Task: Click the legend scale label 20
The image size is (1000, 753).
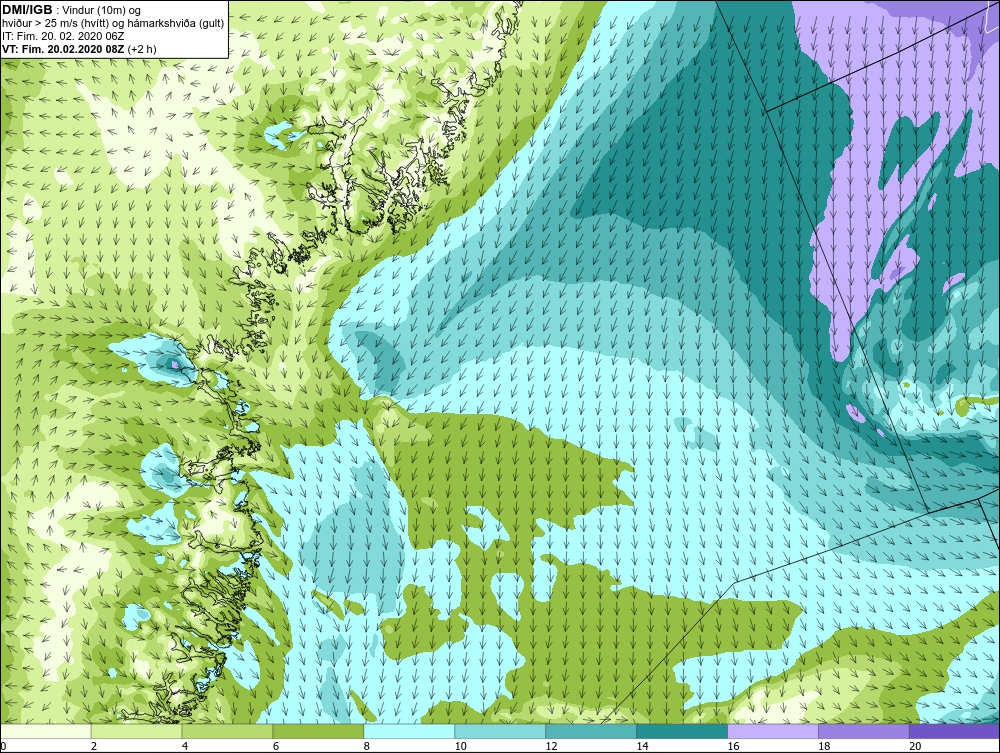Action: [915, 746]
